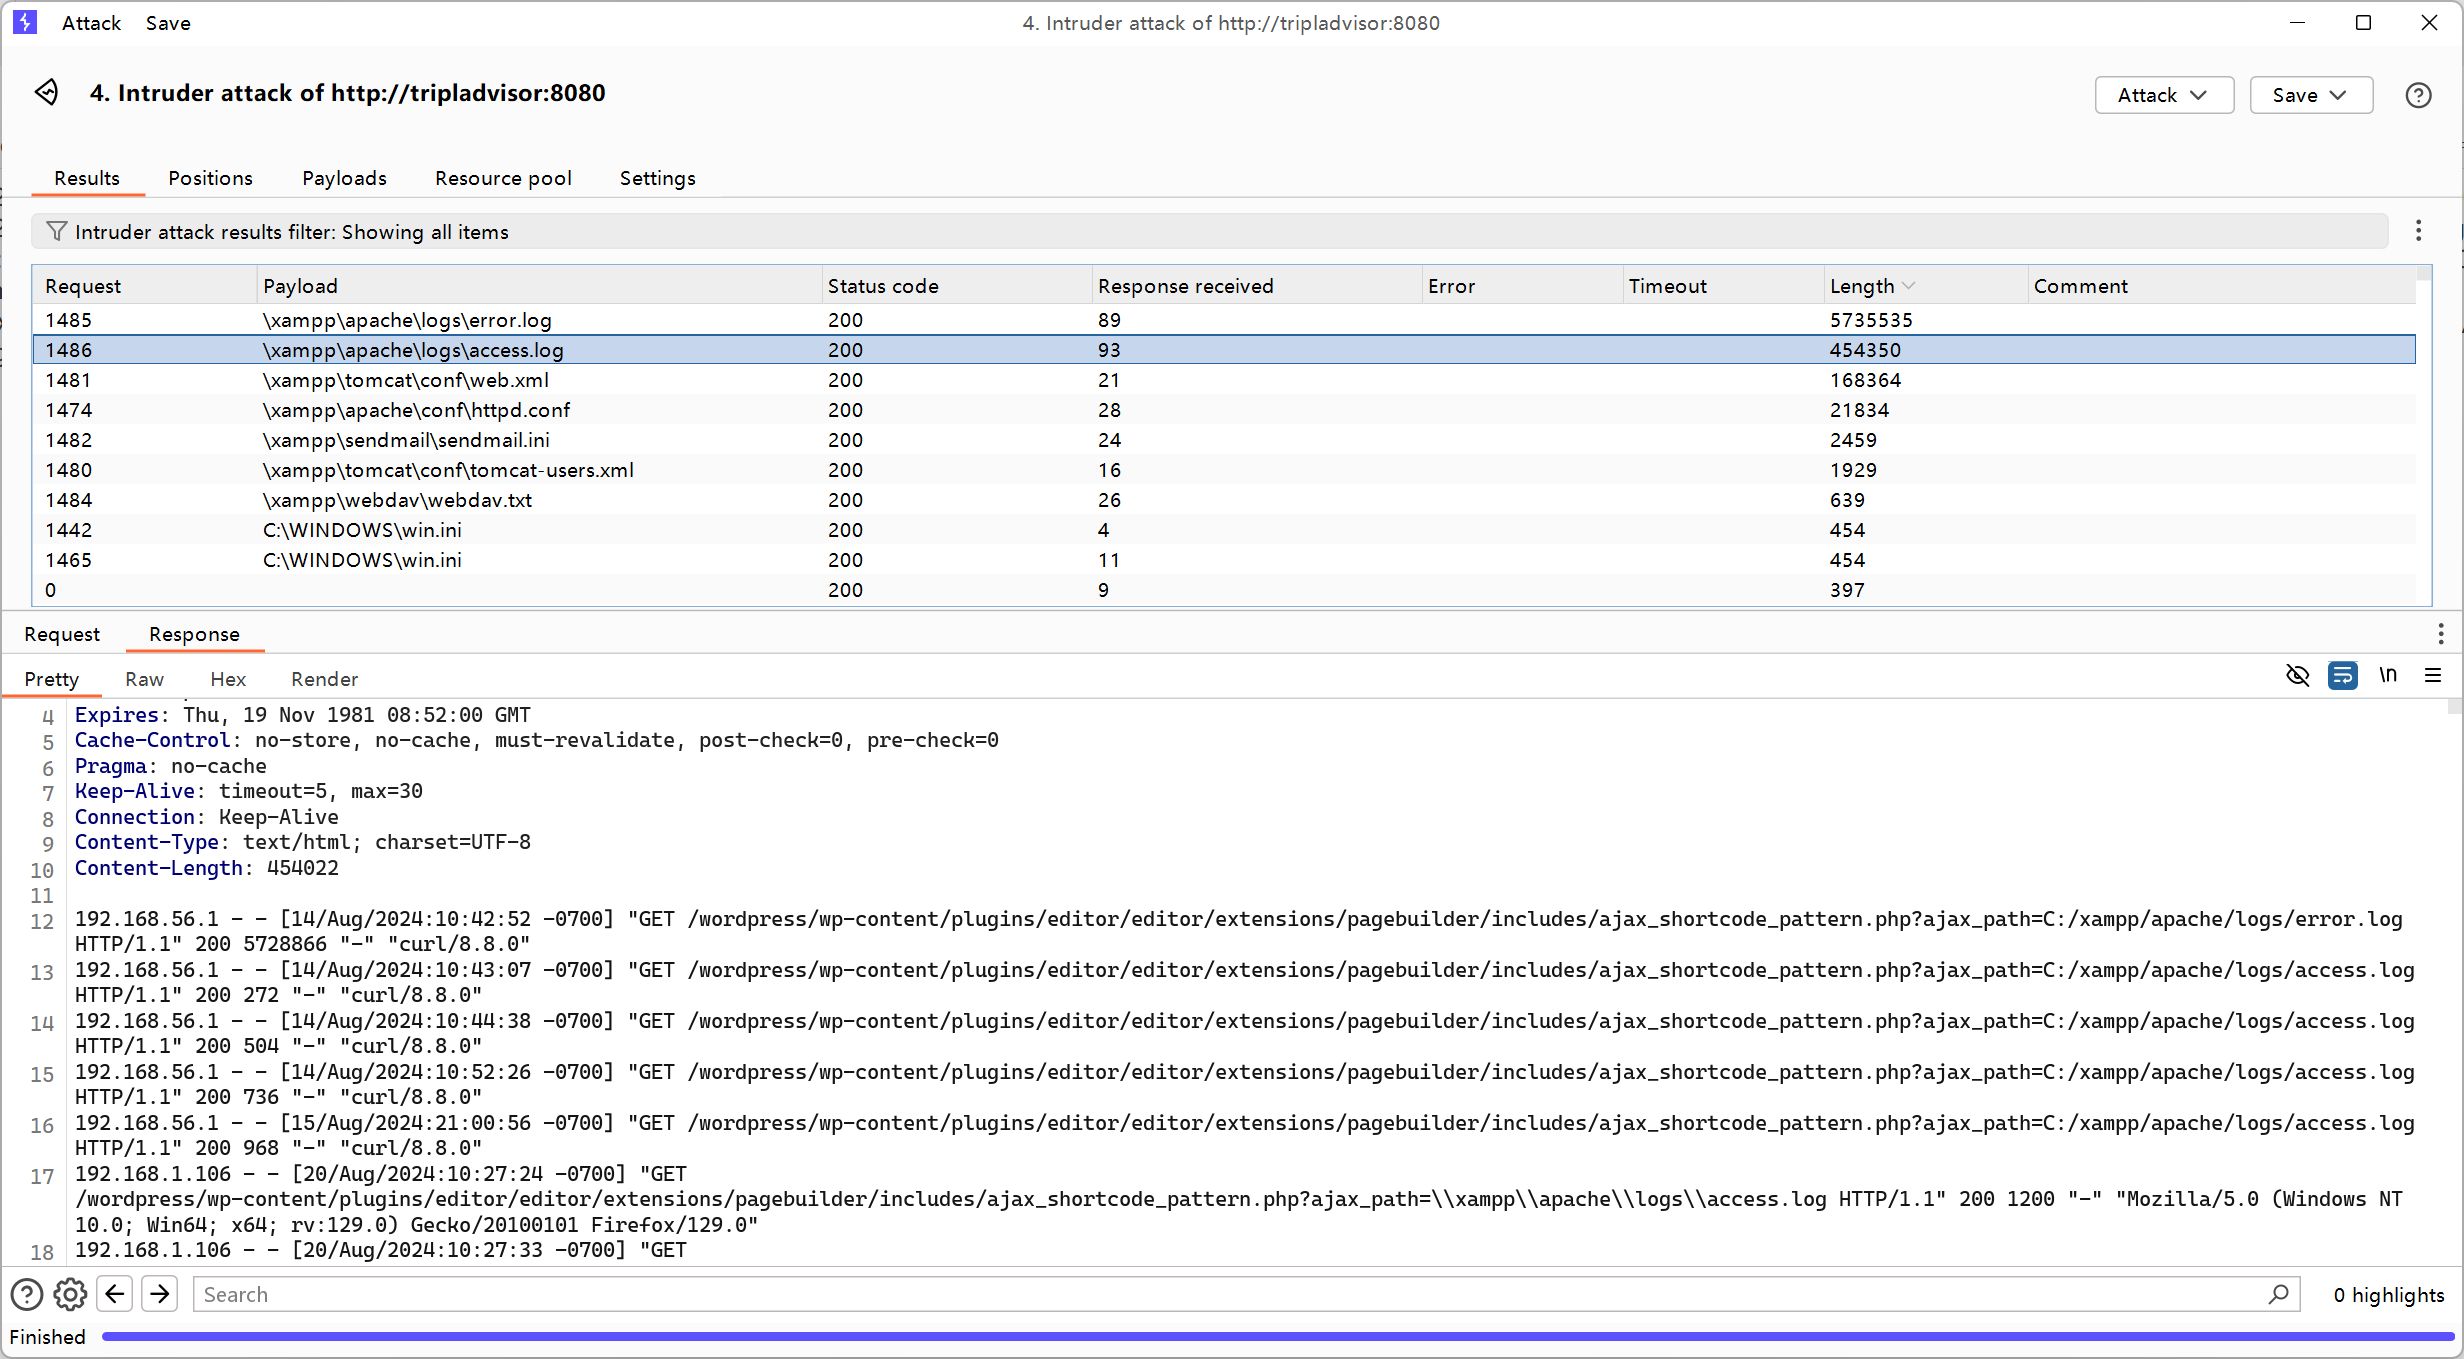Sort by Payload column header

539,286
